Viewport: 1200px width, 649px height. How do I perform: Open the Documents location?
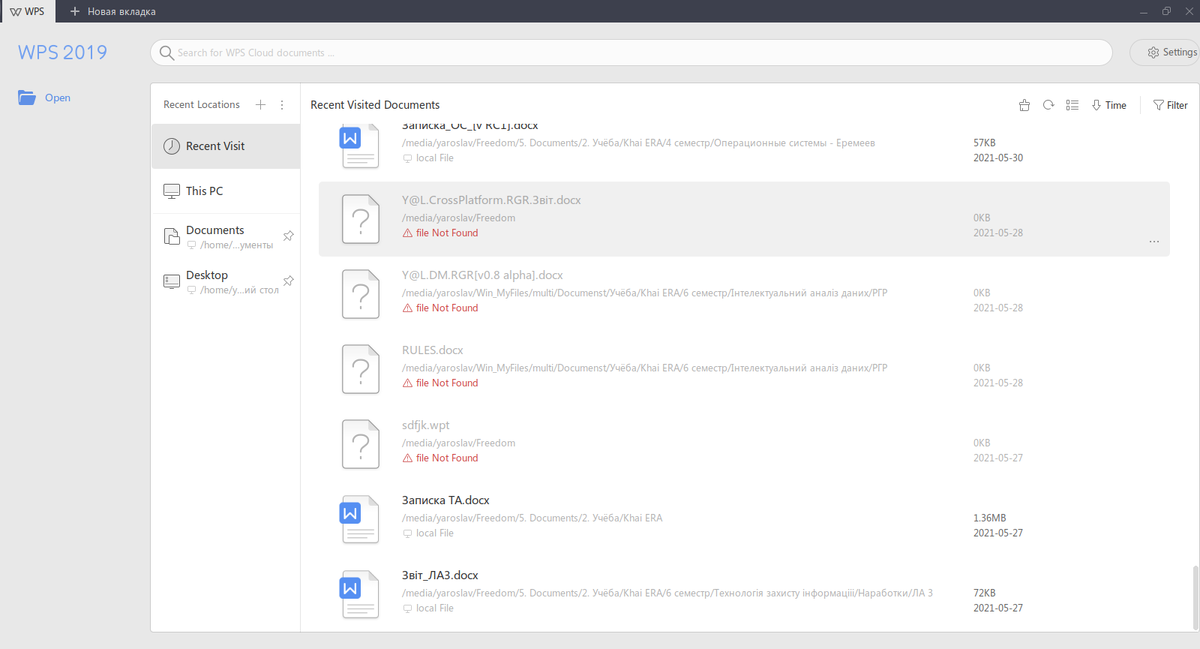coord(226,236)
